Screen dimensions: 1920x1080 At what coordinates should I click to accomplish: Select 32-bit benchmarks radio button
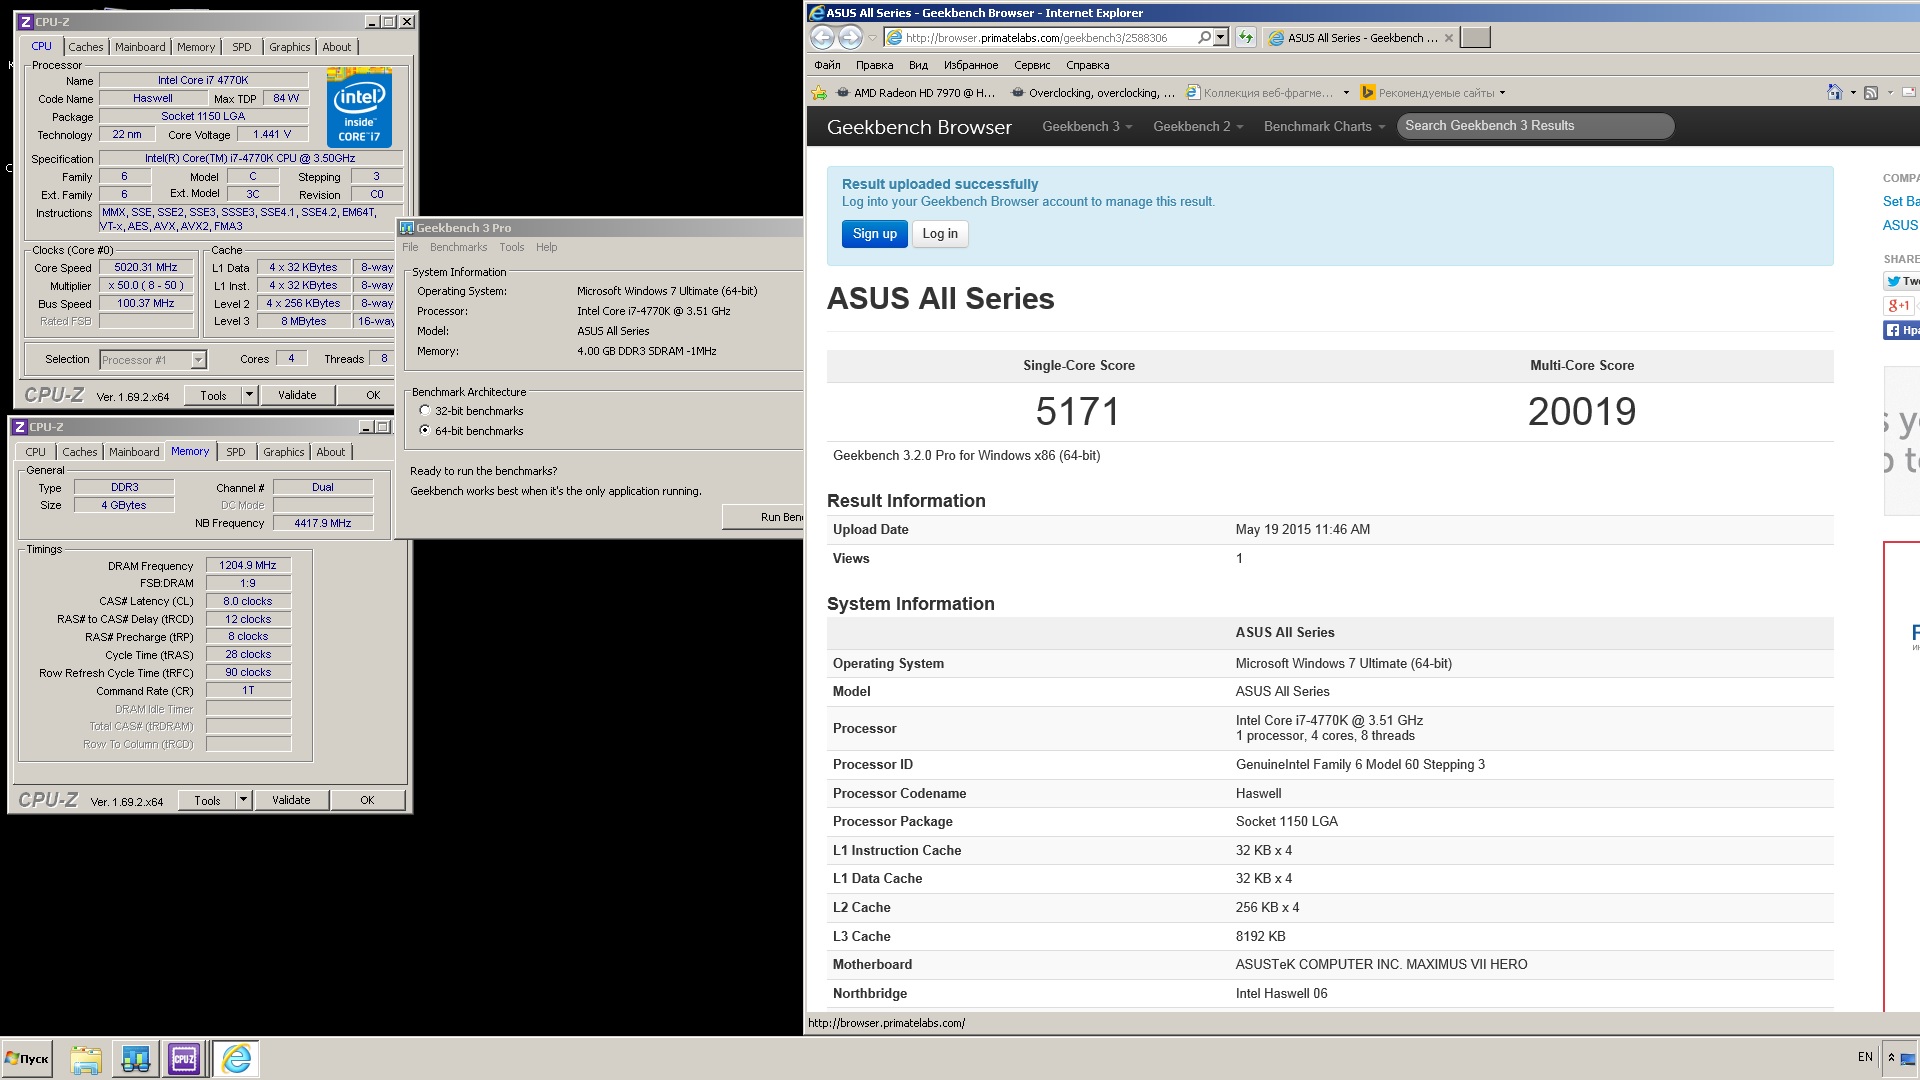pyautogui.click(x=425, y=411)
